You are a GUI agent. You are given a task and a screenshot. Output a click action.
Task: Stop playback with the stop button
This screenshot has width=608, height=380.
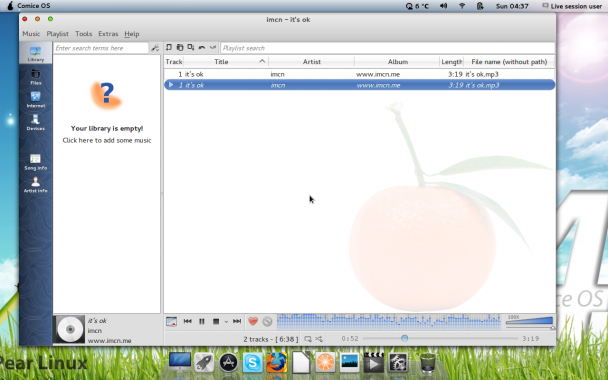pos(216,321)
